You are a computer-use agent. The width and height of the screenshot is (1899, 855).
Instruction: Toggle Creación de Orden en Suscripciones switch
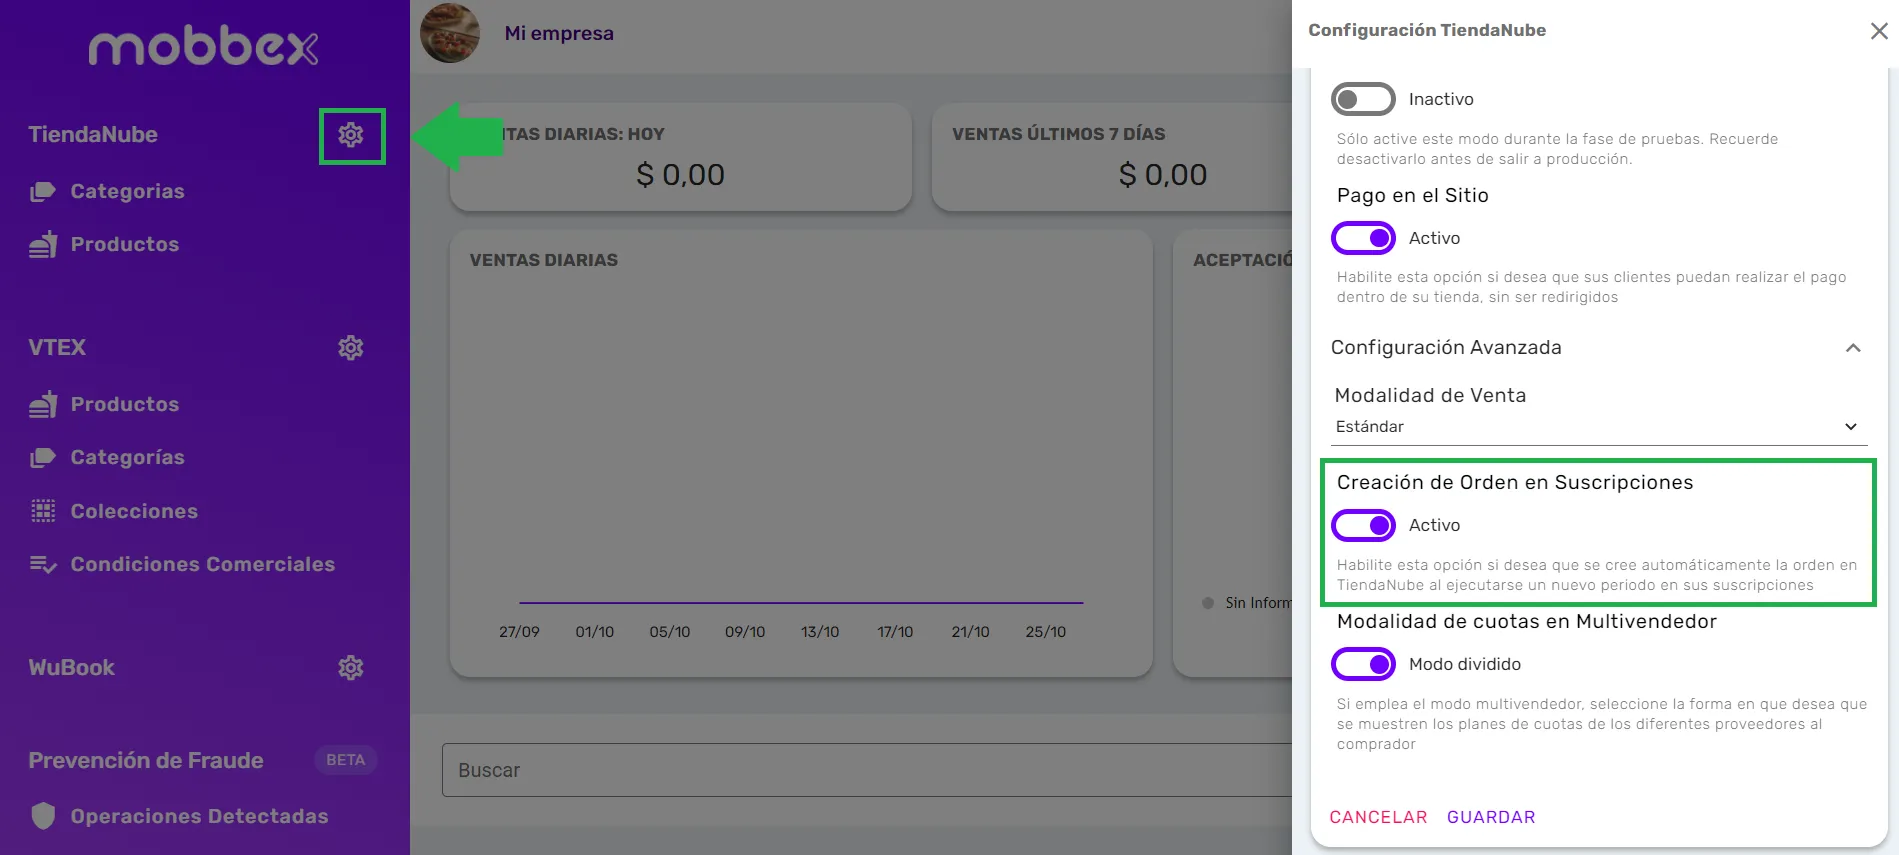pos(1363,525)
